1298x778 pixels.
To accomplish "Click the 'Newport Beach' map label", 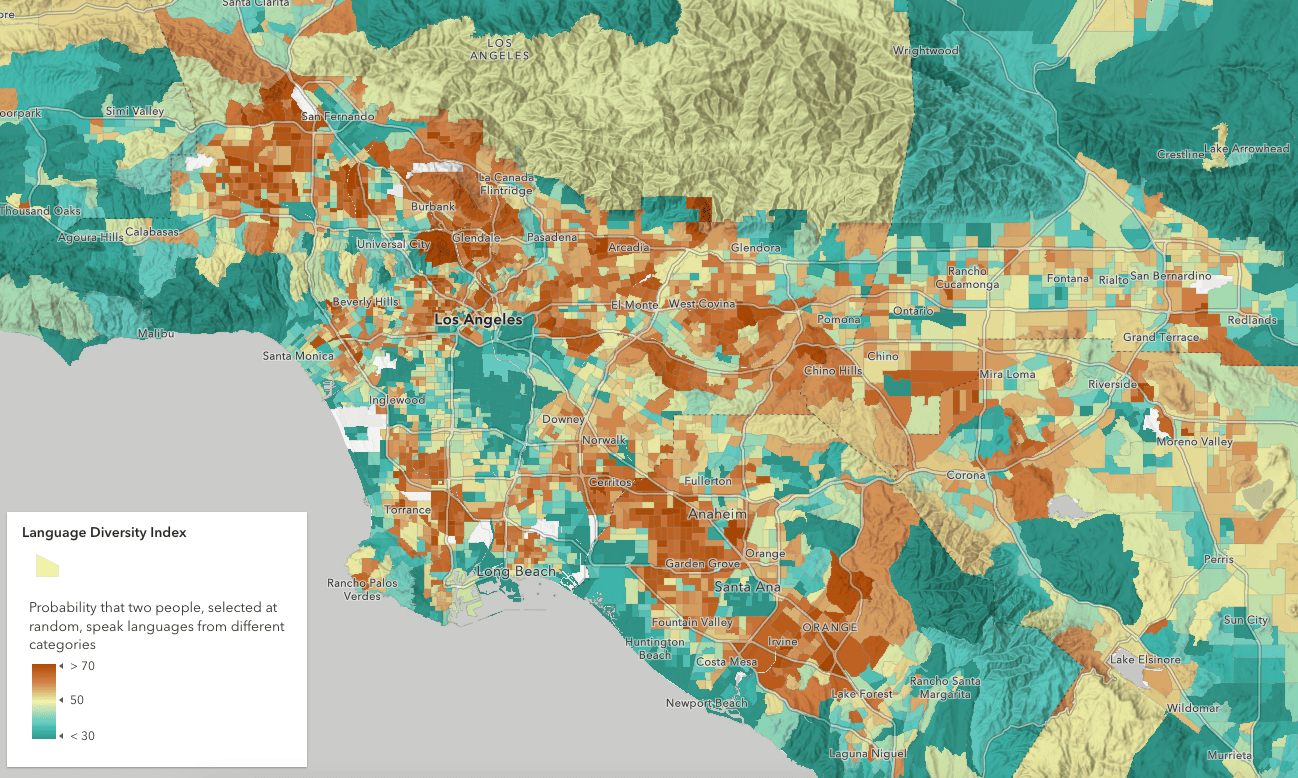I will tap(707, 703).
